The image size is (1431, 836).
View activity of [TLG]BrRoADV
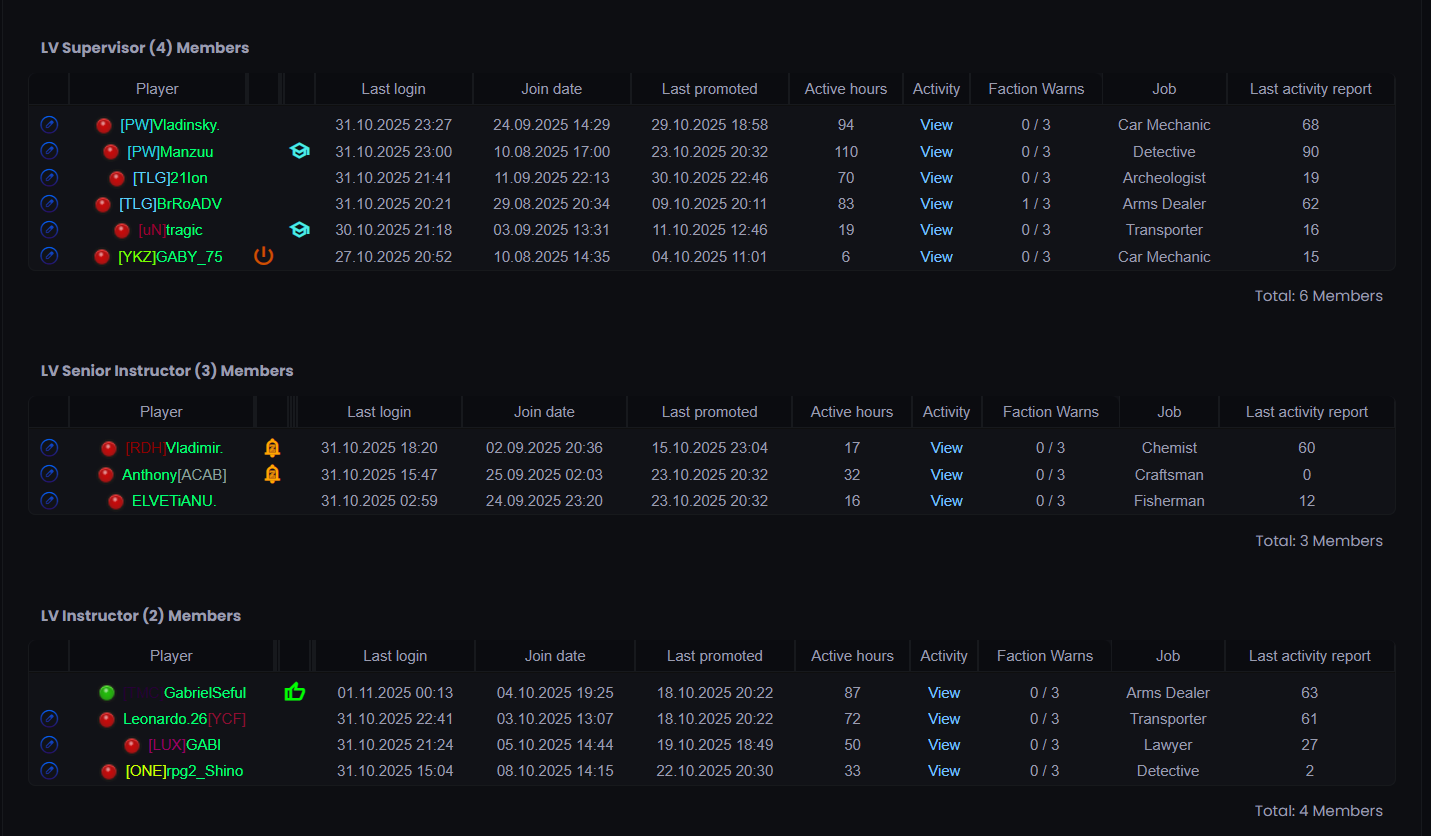click(937, 204)
